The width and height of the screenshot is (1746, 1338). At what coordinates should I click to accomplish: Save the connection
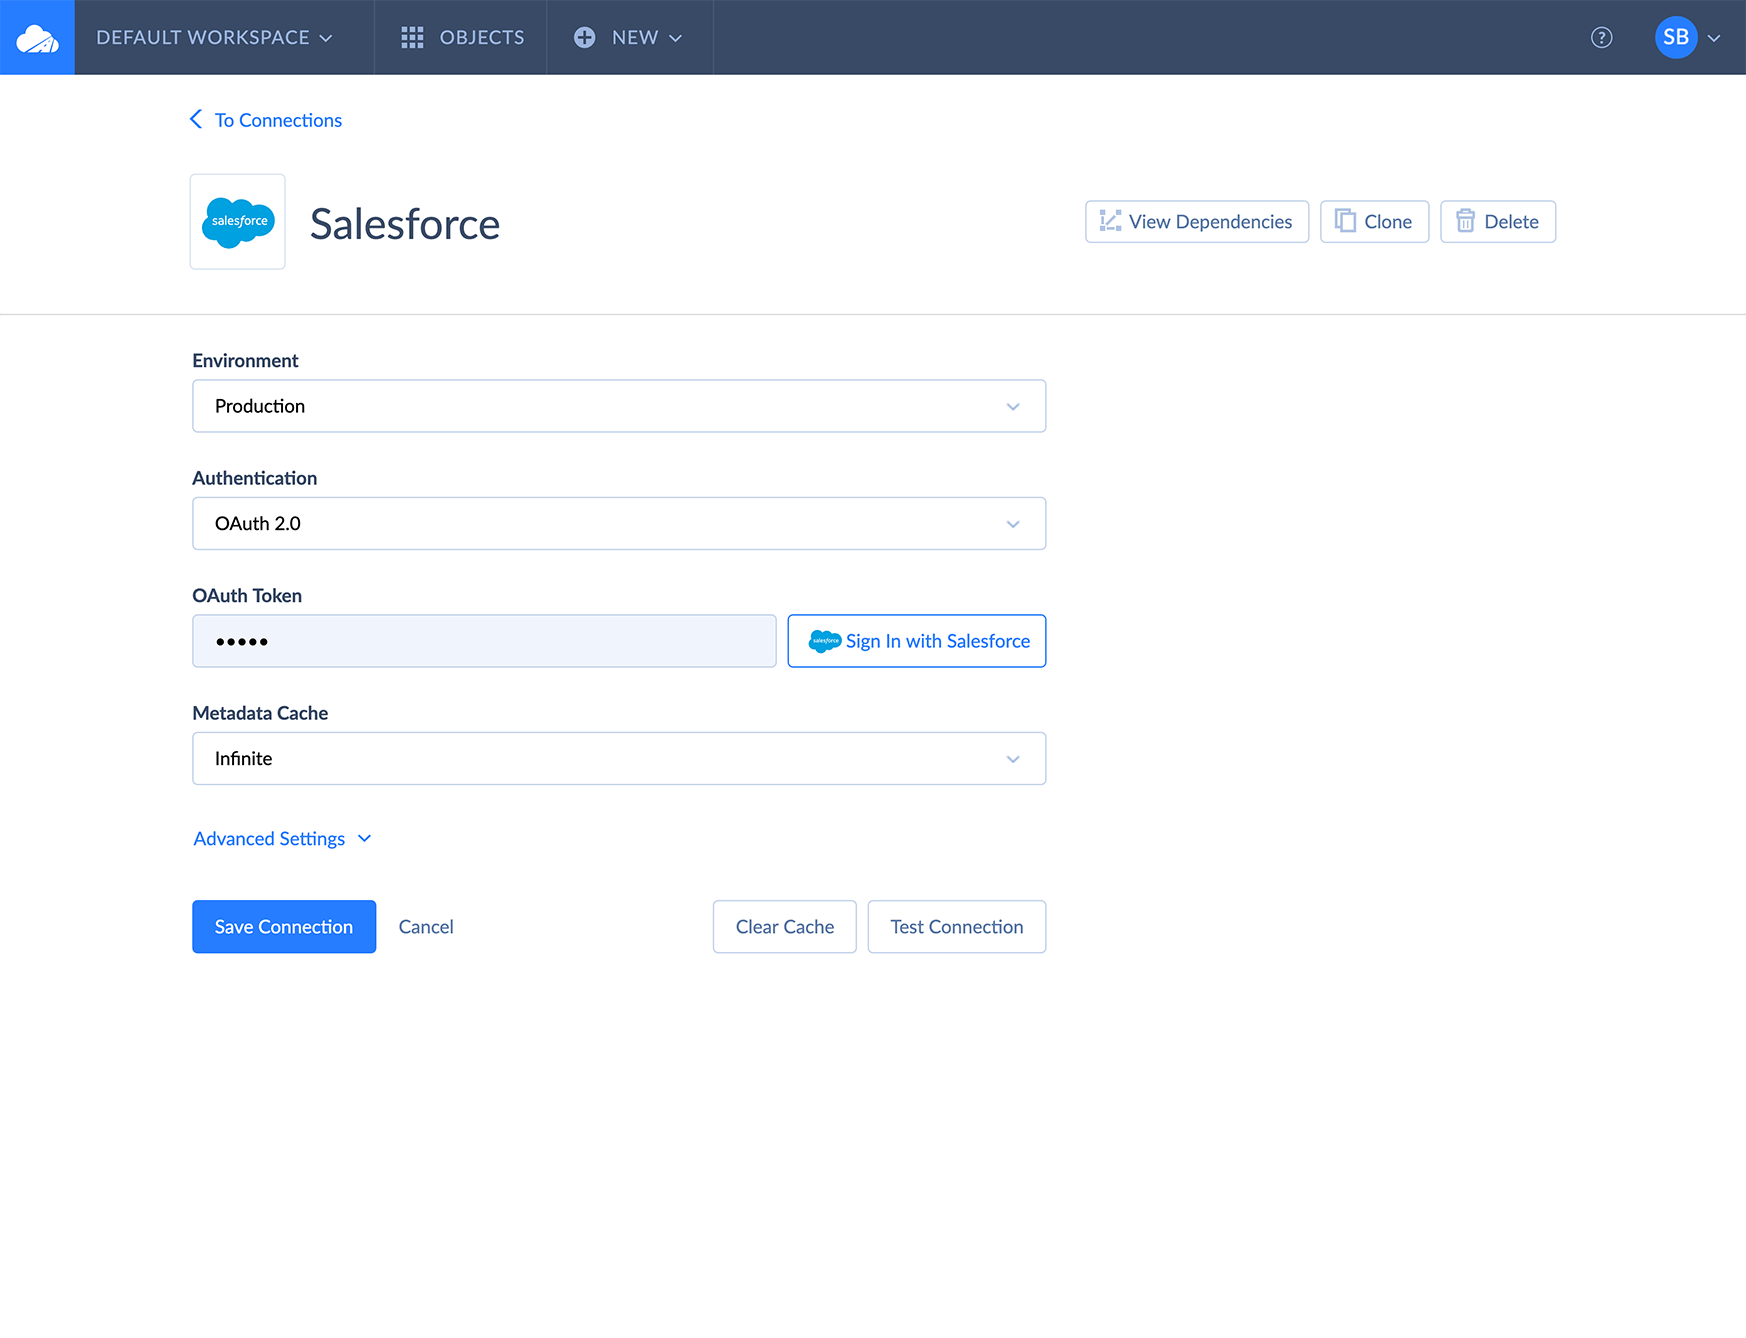(284, 927)
